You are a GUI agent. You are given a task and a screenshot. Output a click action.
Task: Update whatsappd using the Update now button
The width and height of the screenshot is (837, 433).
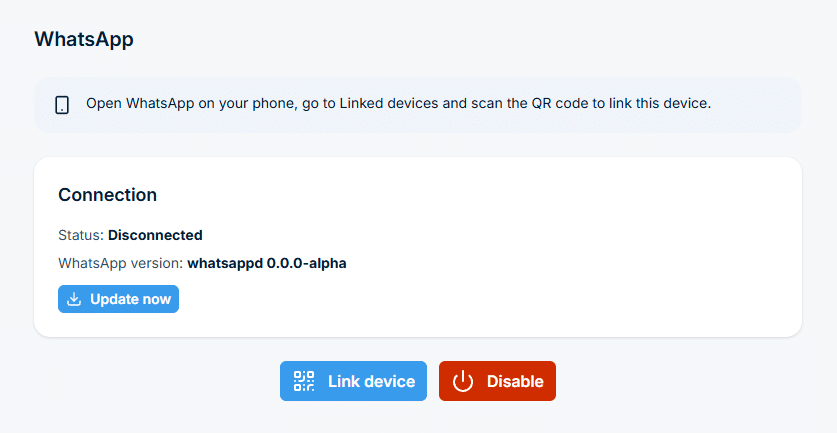[x=119, y=299]
